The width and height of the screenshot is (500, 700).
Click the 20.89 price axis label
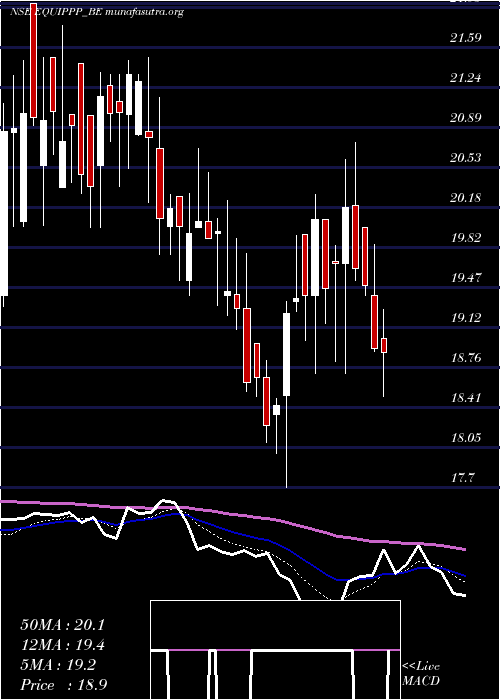tap(466, 117)
